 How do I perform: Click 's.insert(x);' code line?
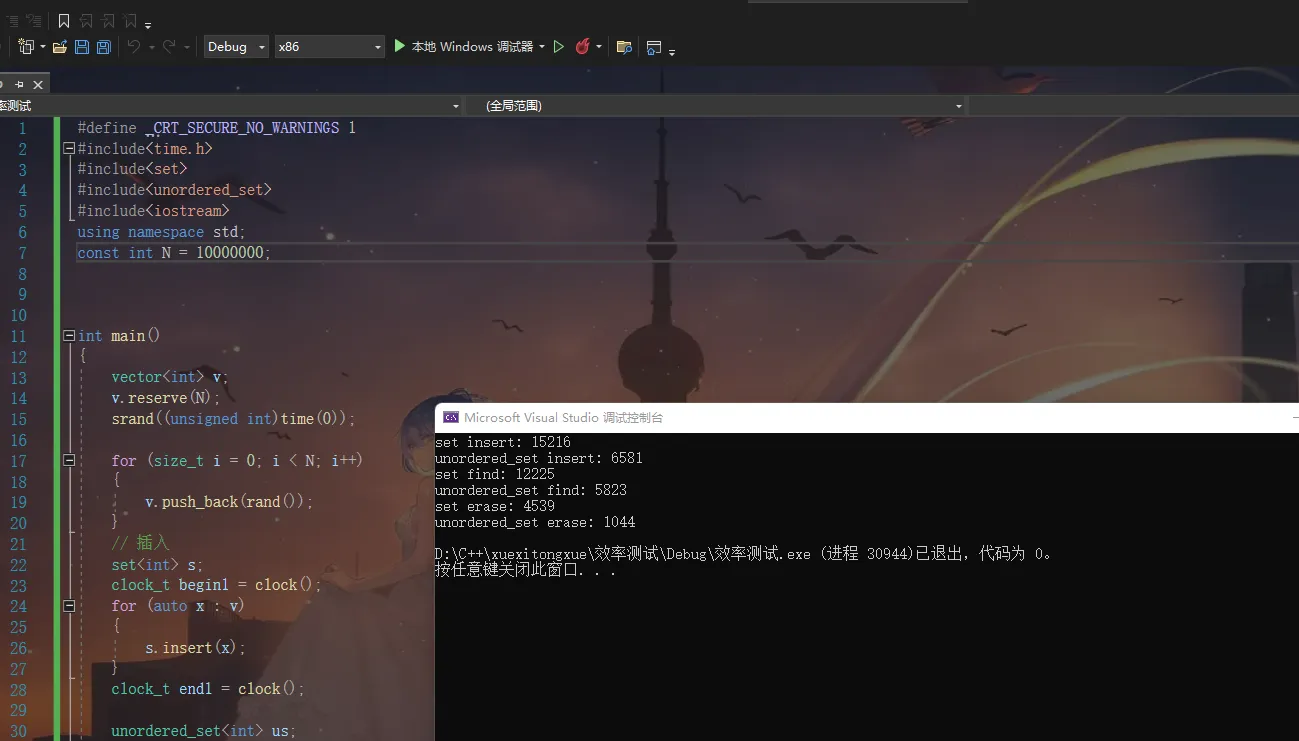[x=195, y=648]
